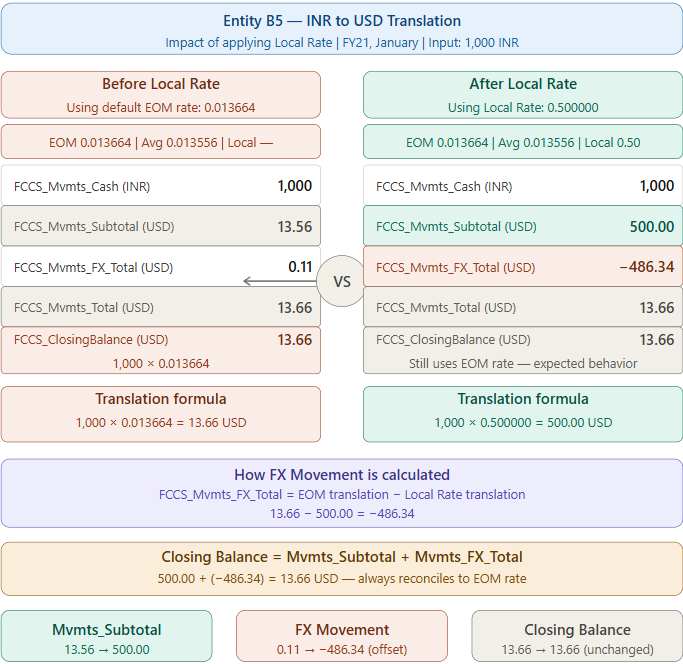The height and width of the screenshot is (664, 683).
Task: Select 13.66 Mvmts_Total value in Before column
Action: point(294,308)
